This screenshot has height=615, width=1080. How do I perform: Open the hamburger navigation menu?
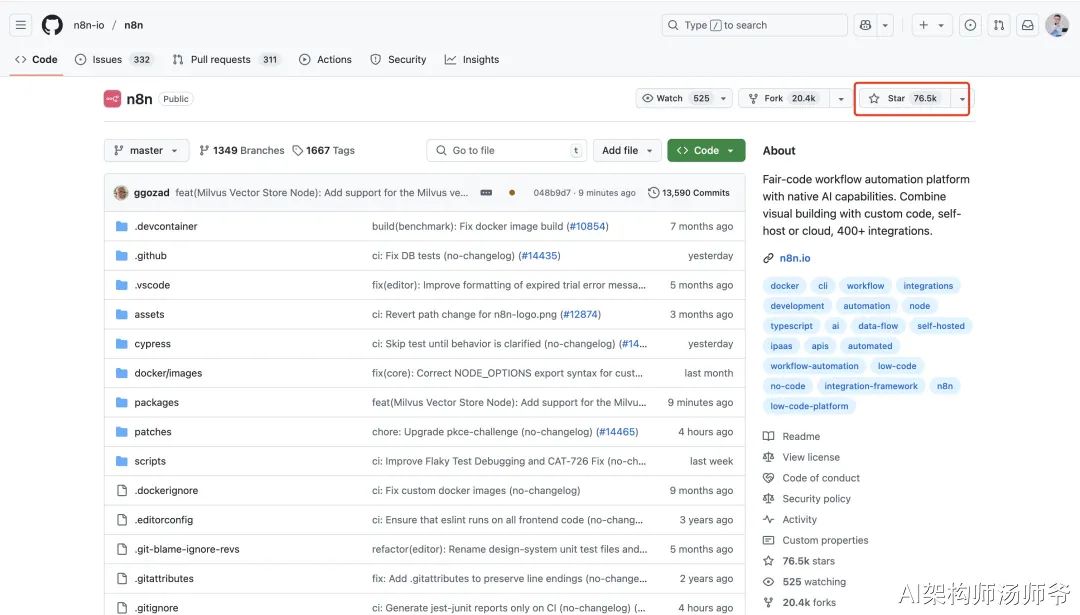click(x=21, y=25)
